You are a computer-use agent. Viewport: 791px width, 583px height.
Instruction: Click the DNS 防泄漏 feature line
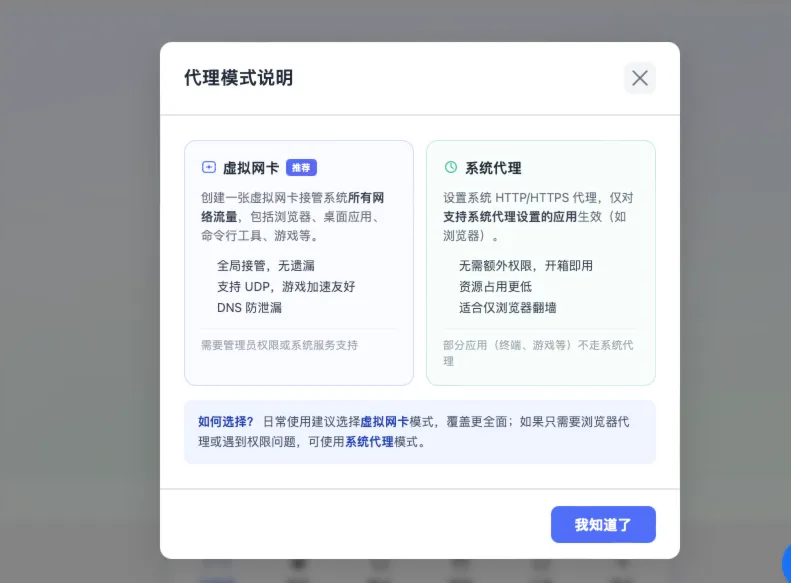[x=249, y=308]
